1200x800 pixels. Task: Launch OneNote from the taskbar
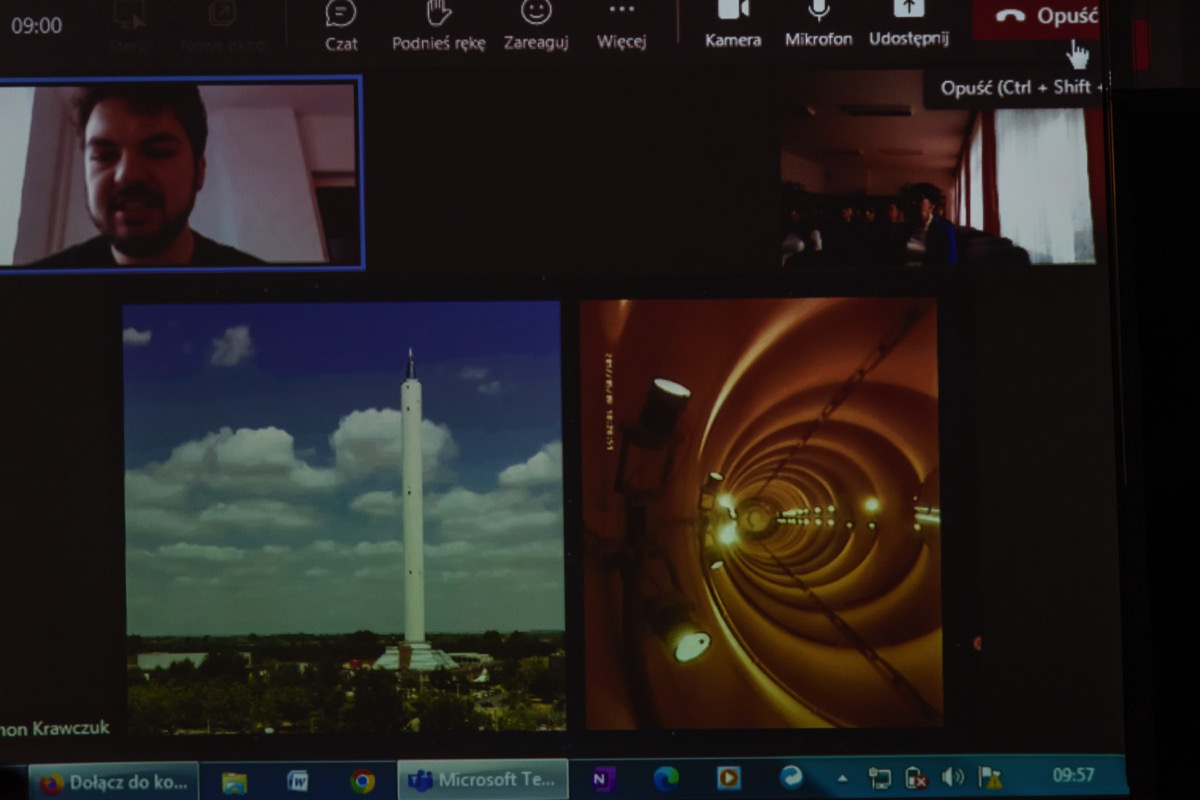603,779
